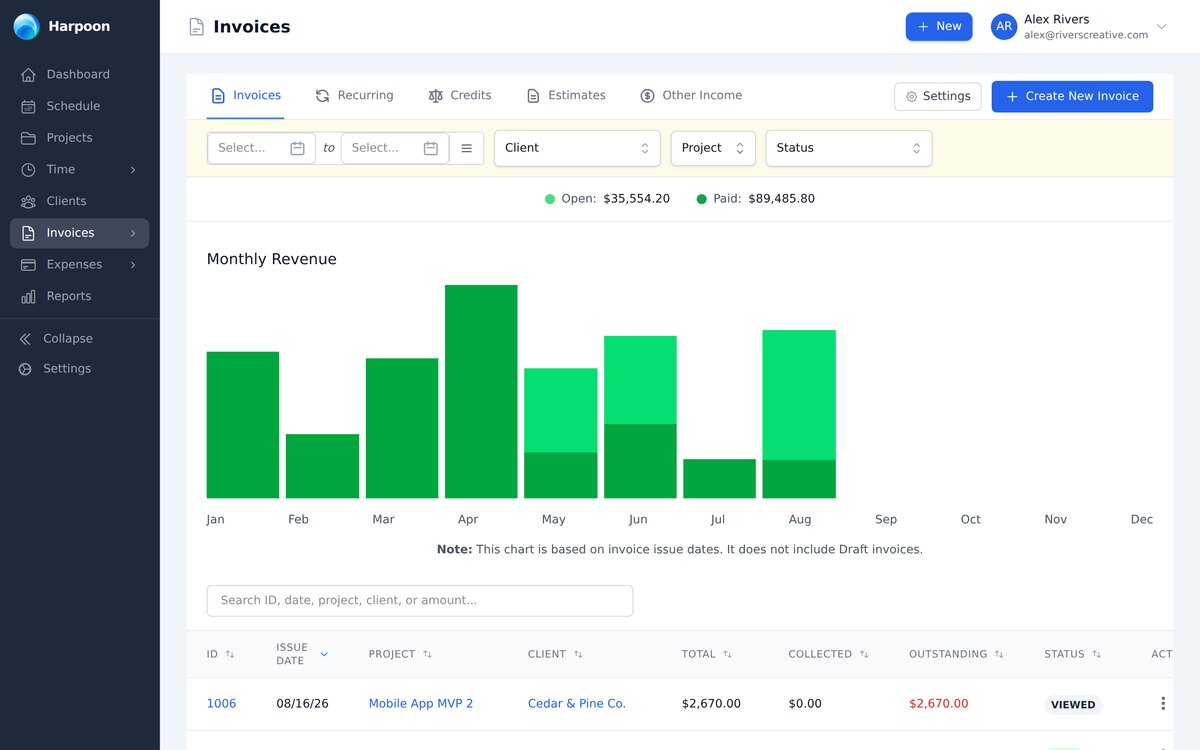This screenshot has height=750, width=1200.
Task: Click the Invoices page title icon
Action: click(197, 27)
